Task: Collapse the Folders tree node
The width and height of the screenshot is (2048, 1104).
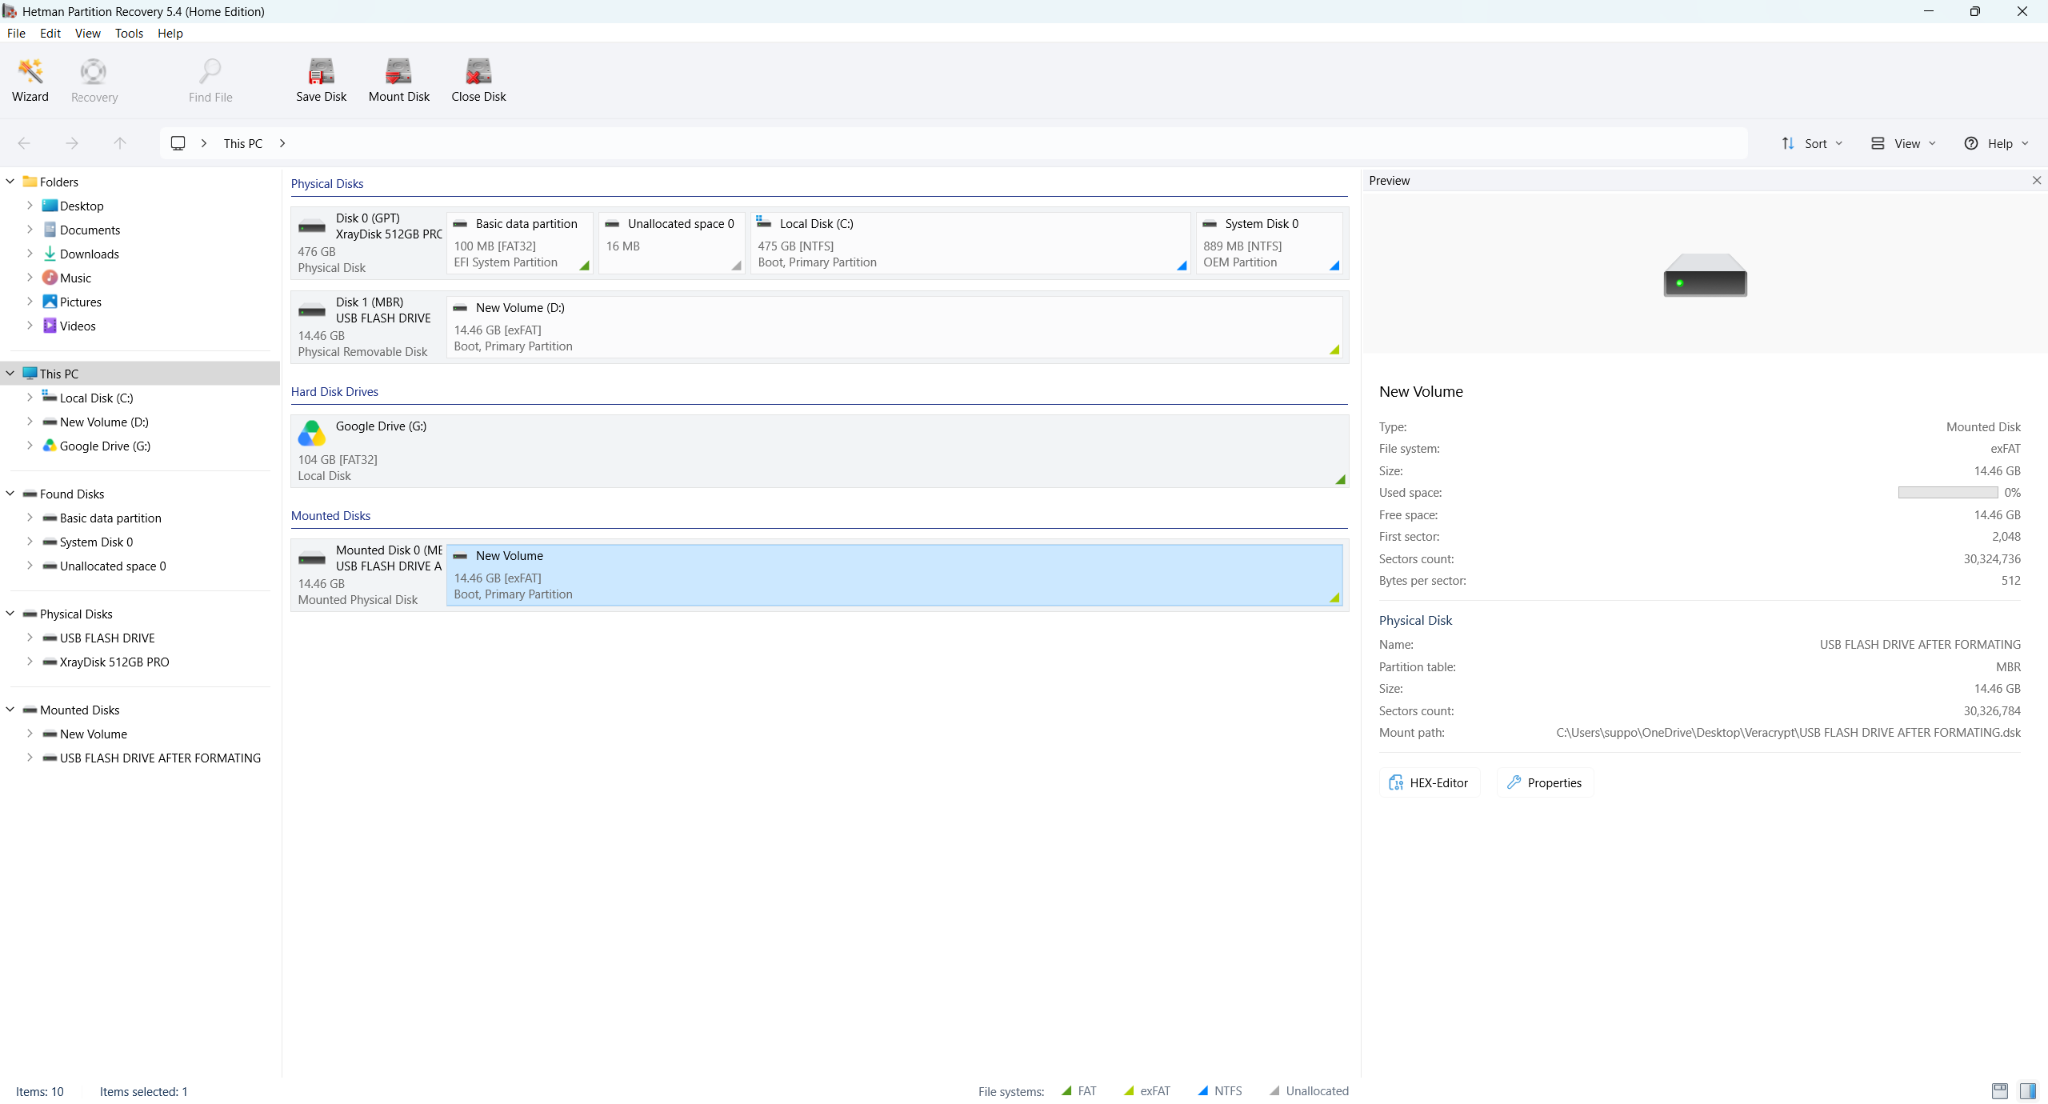Action: 10,181
